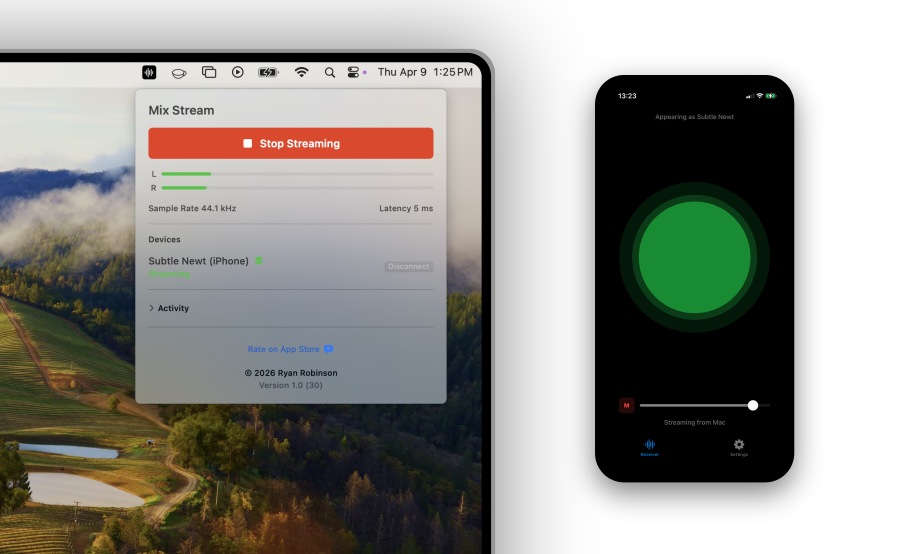Click the iPhone volume slider knob
This screenshot has height=554, width=900.
coord(753,405)
